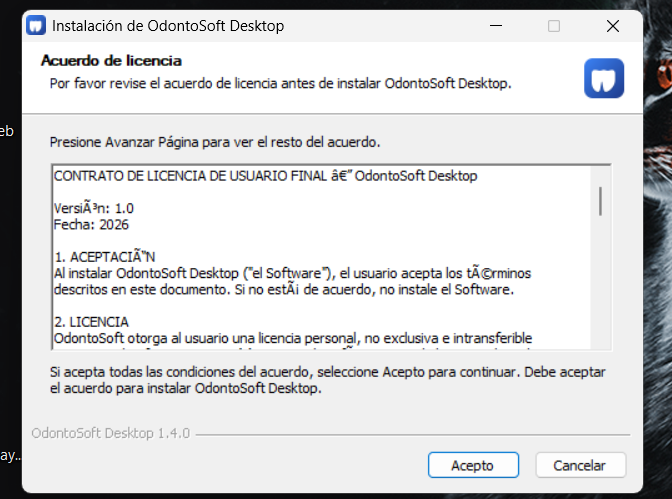Click the license text scrollbar thumb
This screenshot has width=672, height=499.
pos(600,201)
